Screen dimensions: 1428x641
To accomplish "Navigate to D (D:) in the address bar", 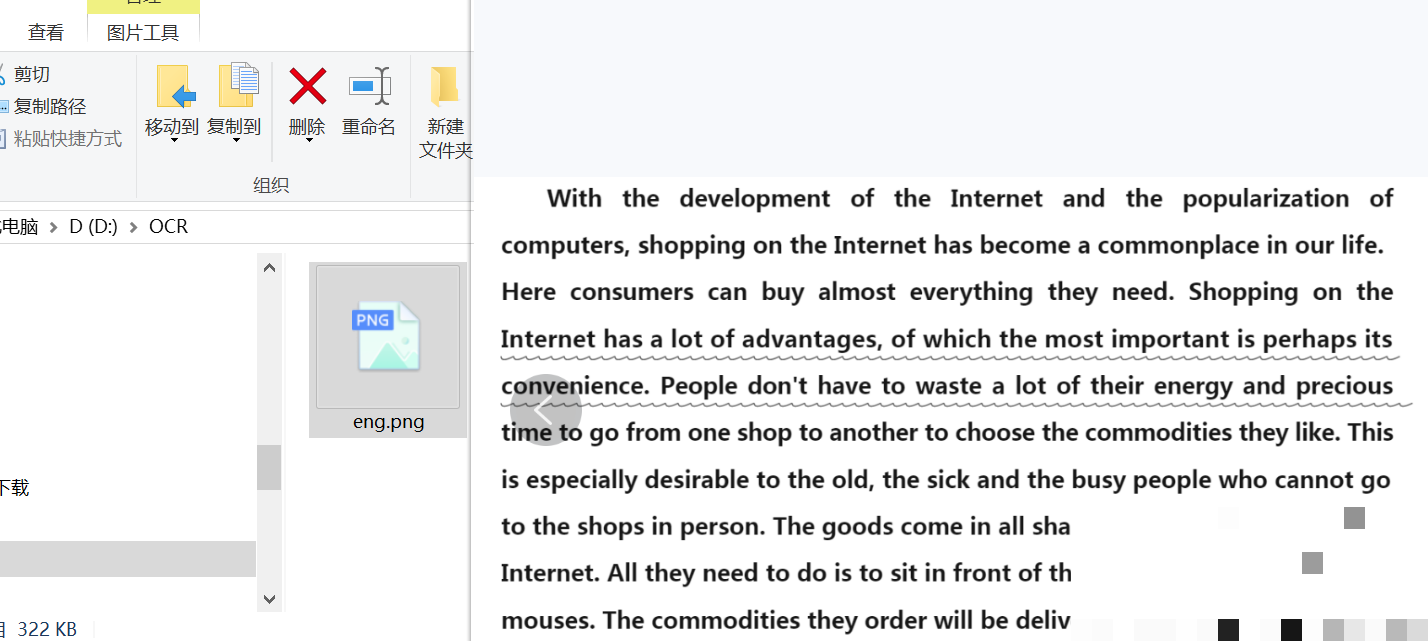I will pyautogui.click(x=93, y=227).
